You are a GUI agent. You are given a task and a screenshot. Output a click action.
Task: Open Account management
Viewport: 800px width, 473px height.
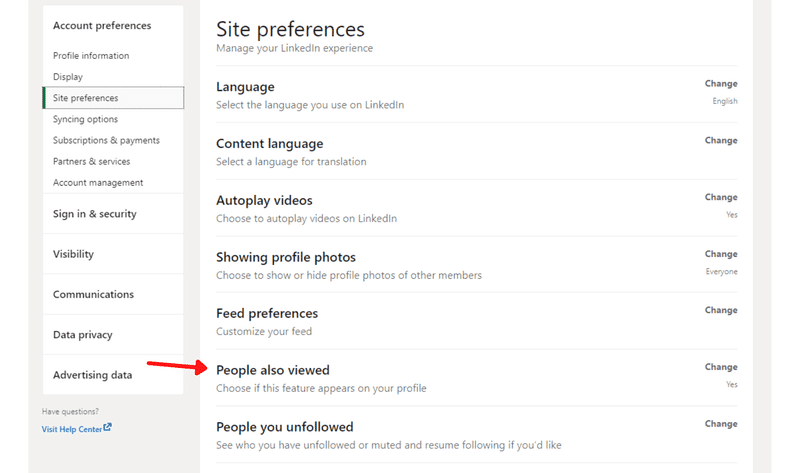tap(98, 183)
